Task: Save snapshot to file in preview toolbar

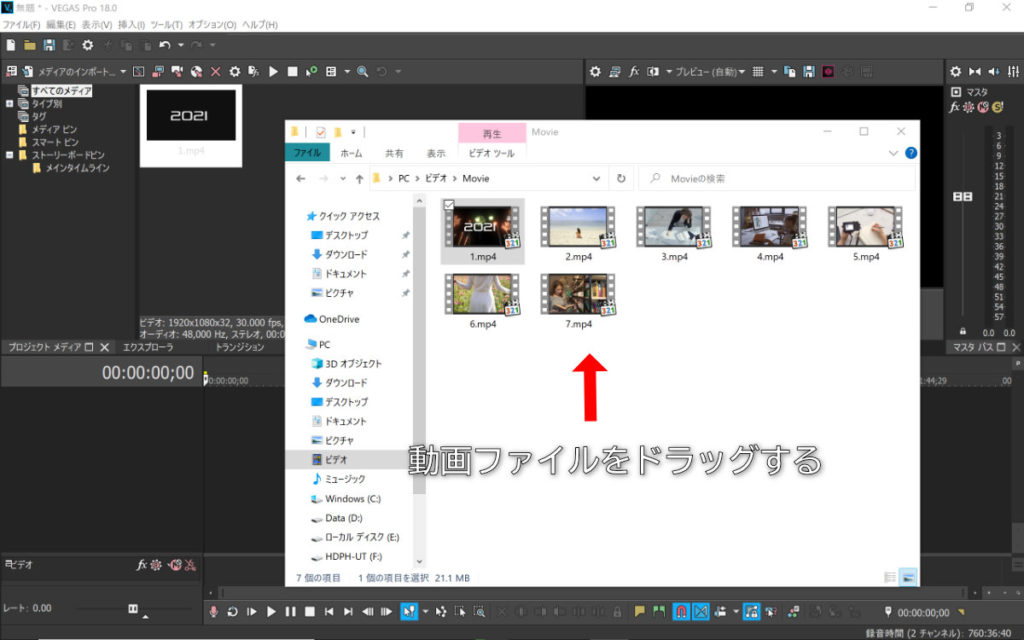Action: (x=808, y=72)
